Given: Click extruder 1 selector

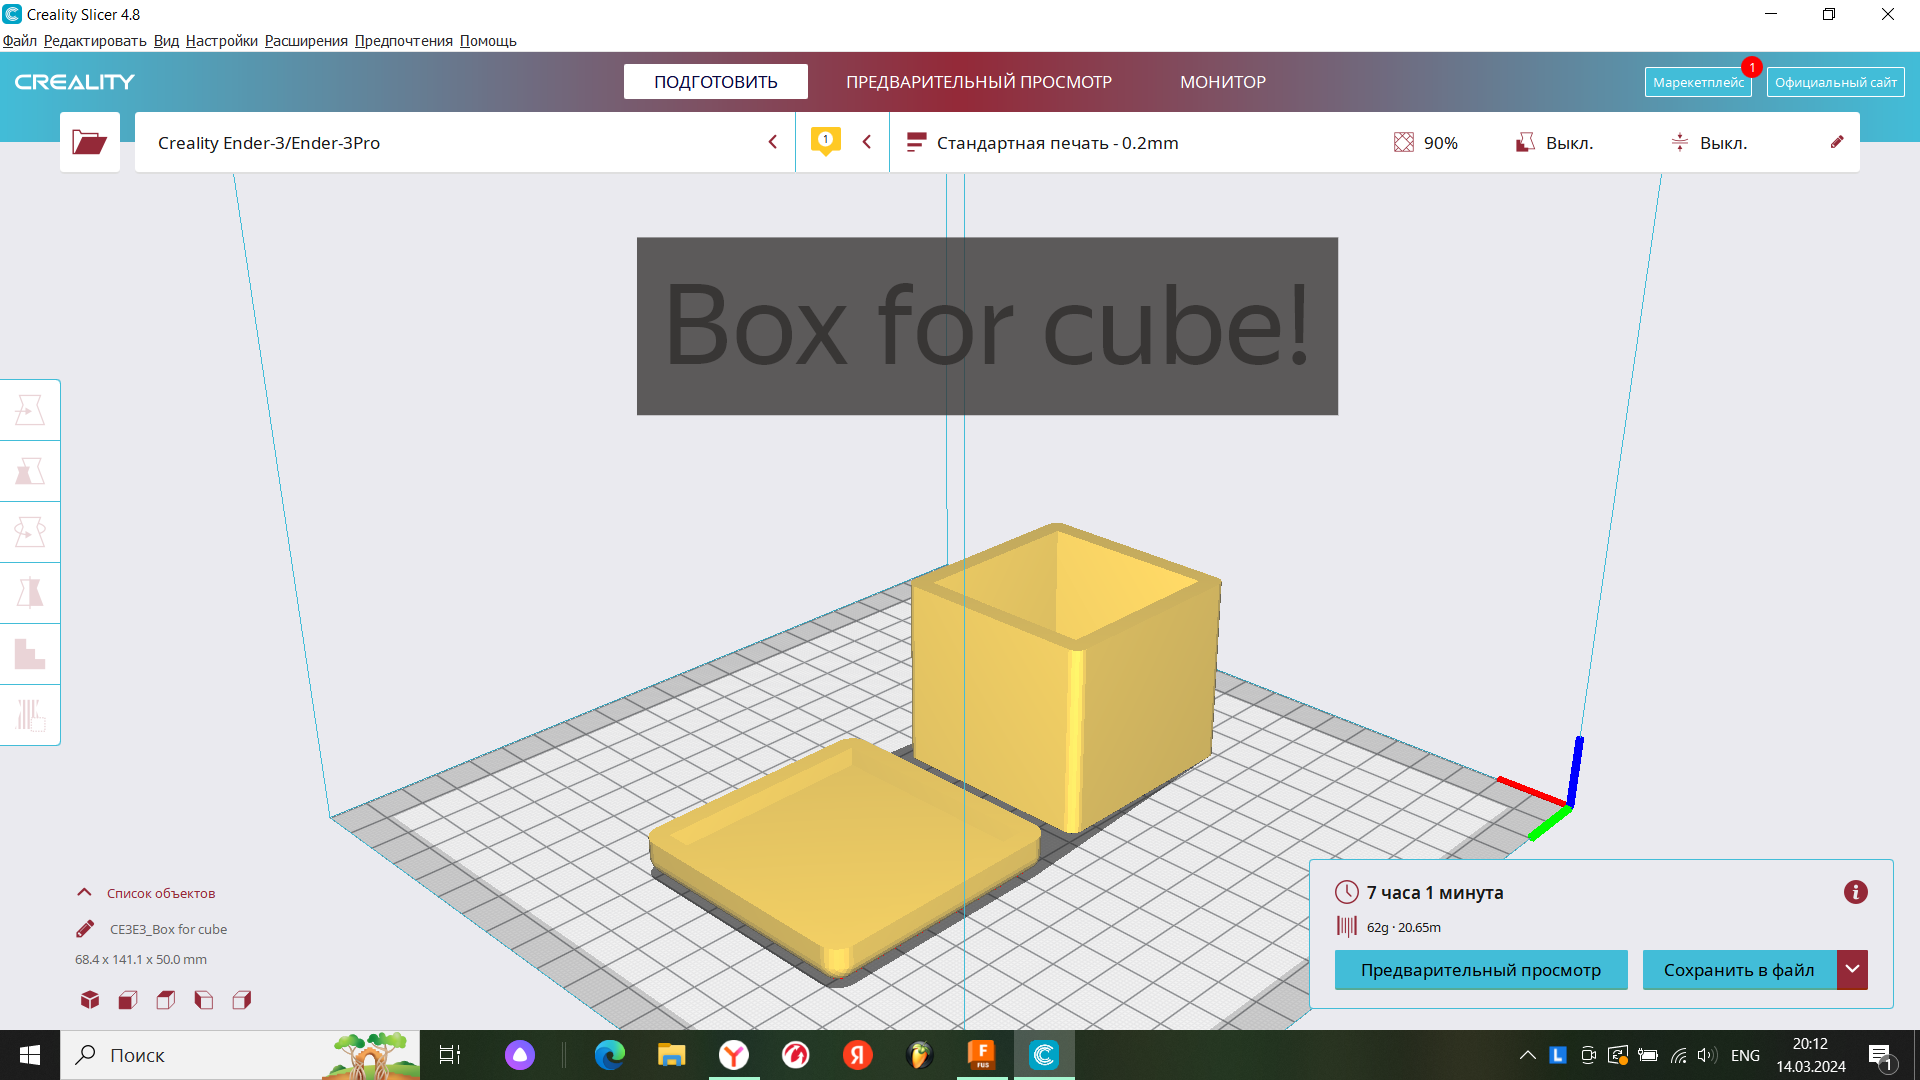Looking at the screenshot, I should [825, 141].
